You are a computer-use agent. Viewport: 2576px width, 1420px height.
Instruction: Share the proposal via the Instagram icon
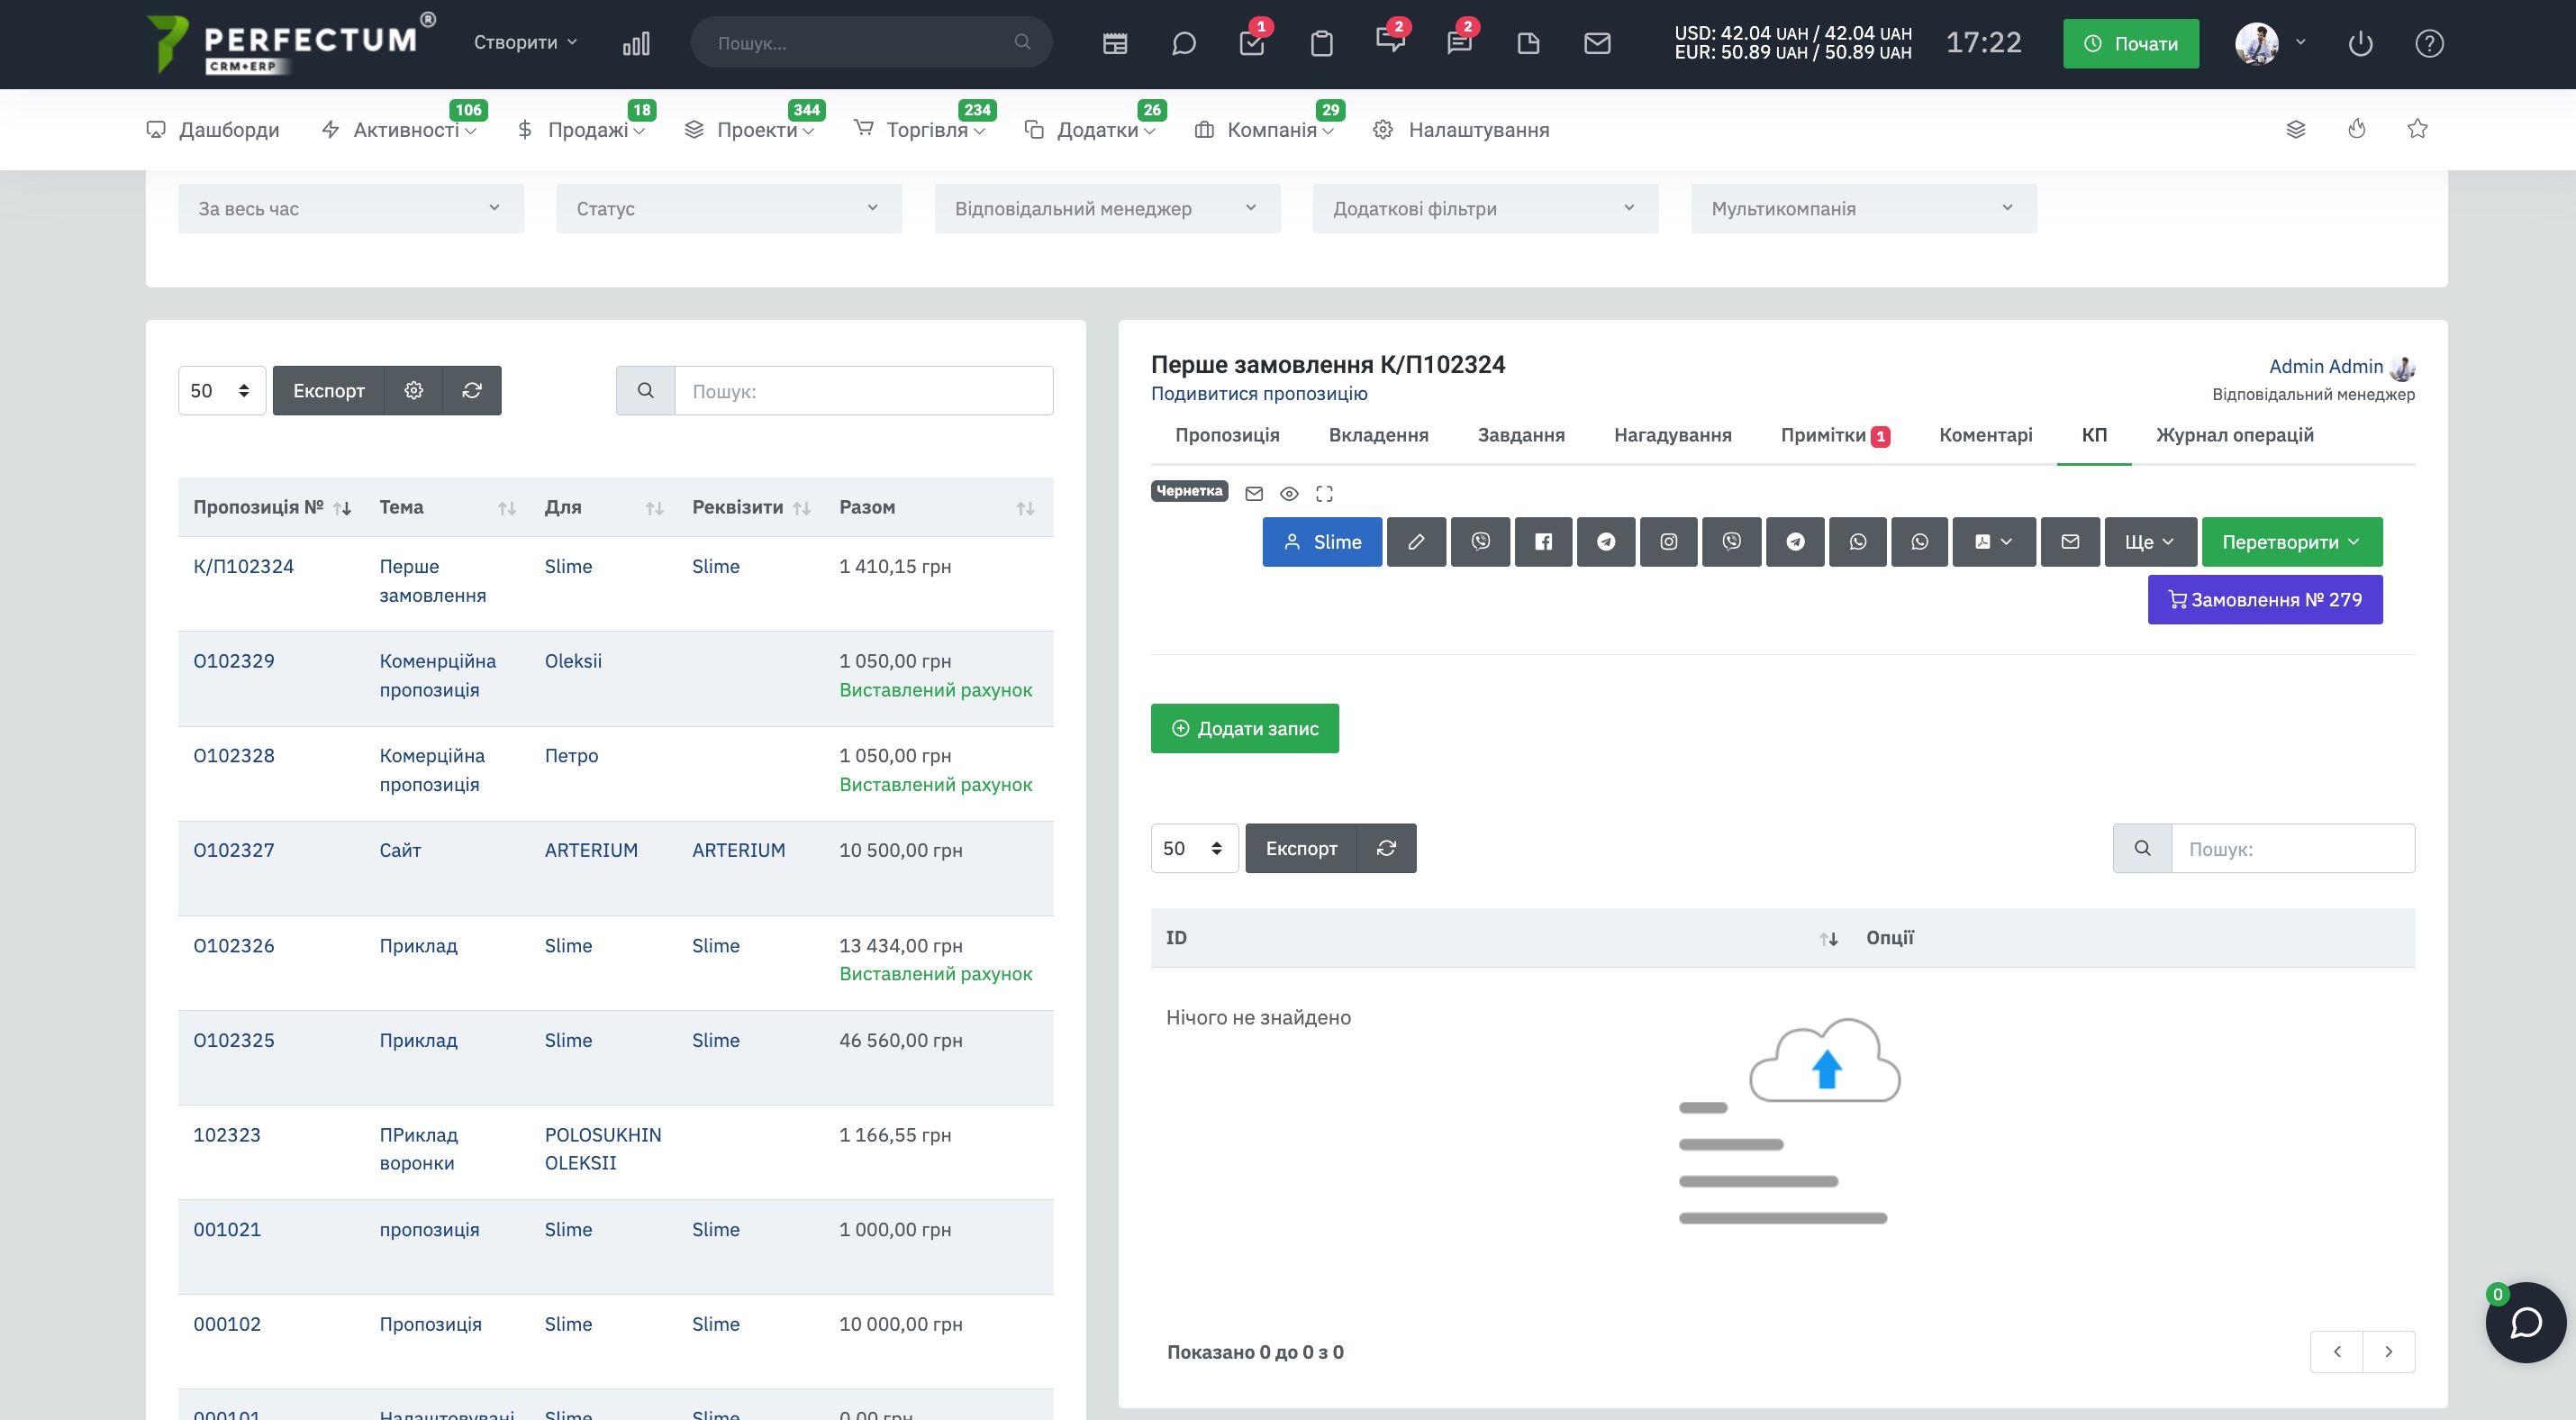pyautogui.click(x=1669, y=542)
